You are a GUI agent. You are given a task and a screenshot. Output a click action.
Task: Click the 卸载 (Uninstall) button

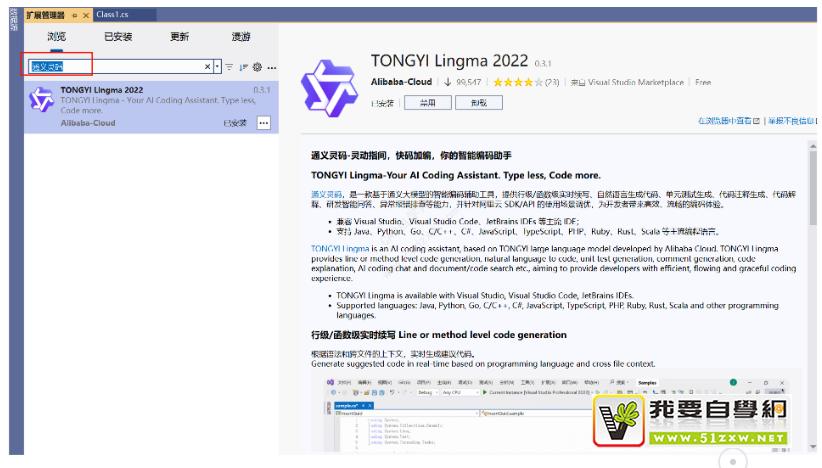point(478,102)
